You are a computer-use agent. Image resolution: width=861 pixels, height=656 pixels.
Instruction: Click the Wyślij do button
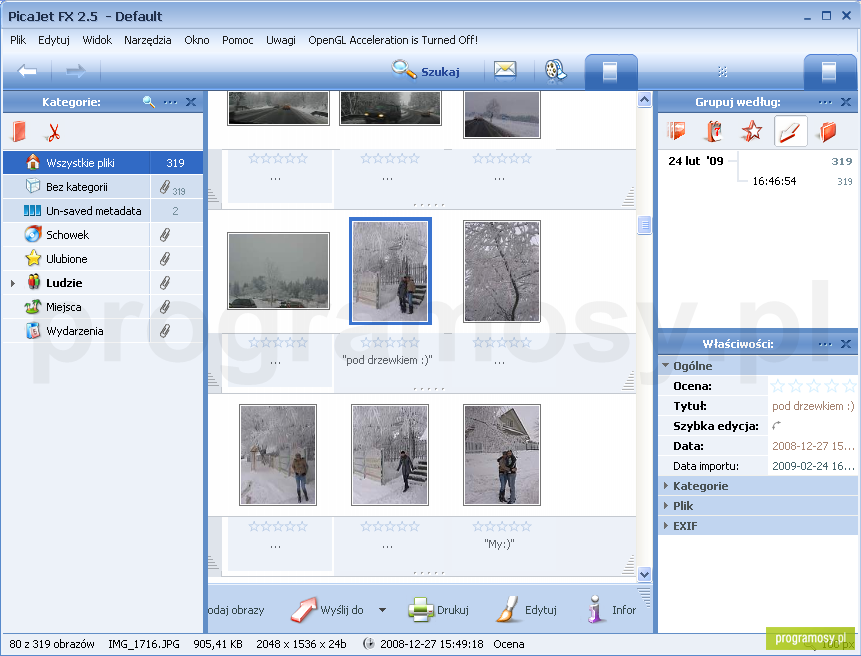point(327,609)
